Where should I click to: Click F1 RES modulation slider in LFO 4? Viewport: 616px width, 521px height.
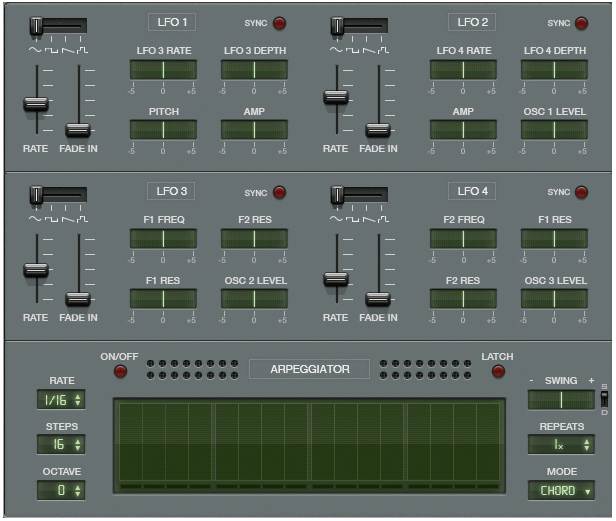click(555, 239)
